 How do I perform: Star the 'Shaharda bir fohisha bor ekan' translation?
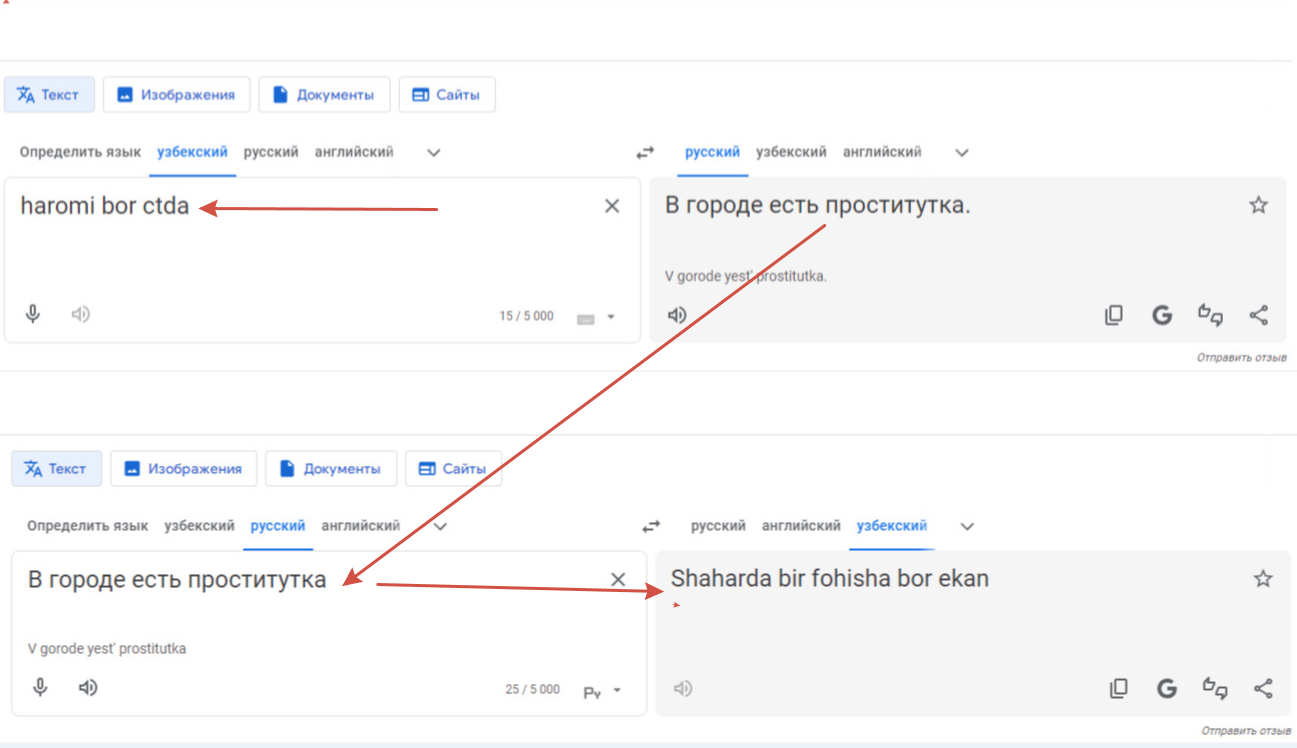tap(1264, 578)
